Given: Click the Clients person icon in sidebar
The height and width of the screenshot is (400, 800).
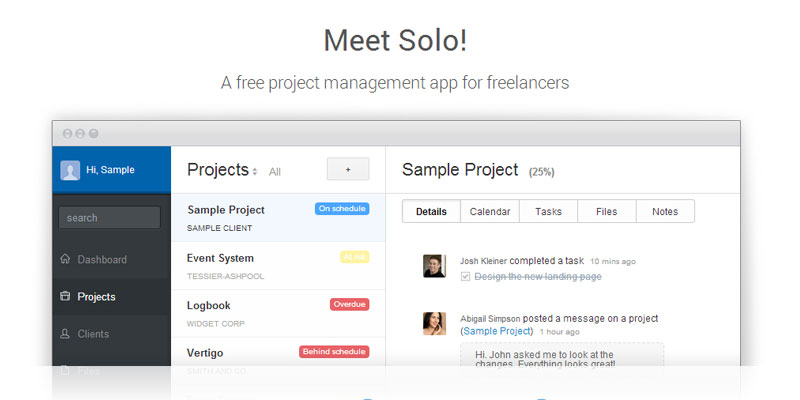Looking at the screenshot, I should [65, 334].
